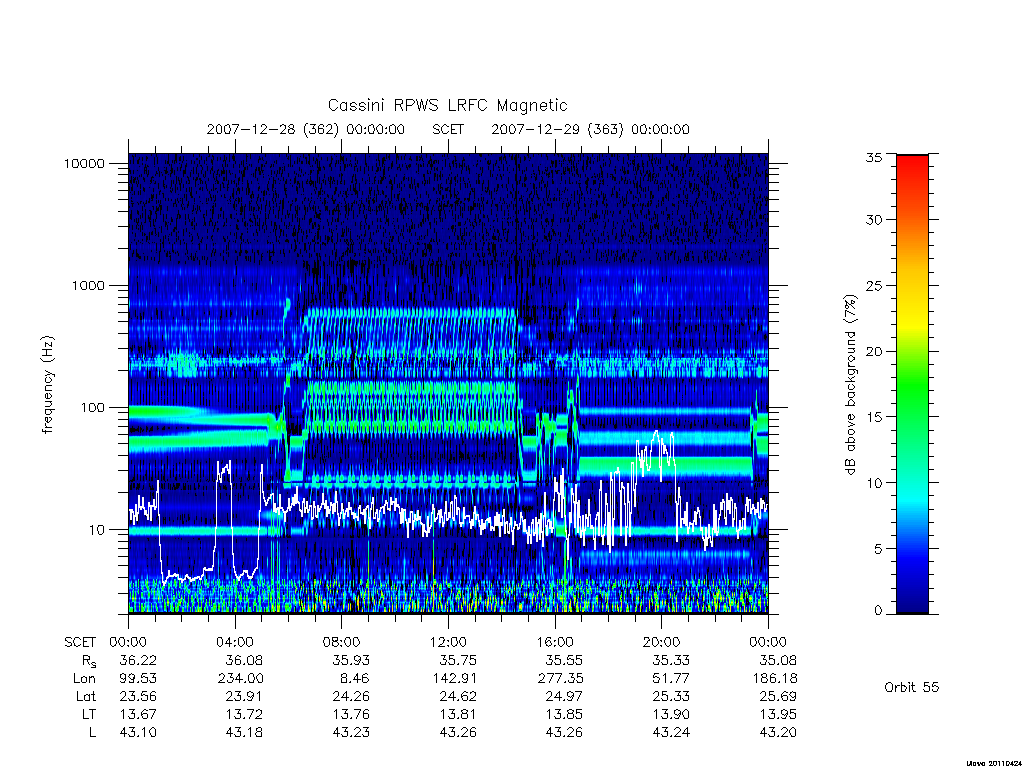Click the 'frequency (Hz)' axis label
This screenshot has height=768, width=1024.
(x=48, y=385)
